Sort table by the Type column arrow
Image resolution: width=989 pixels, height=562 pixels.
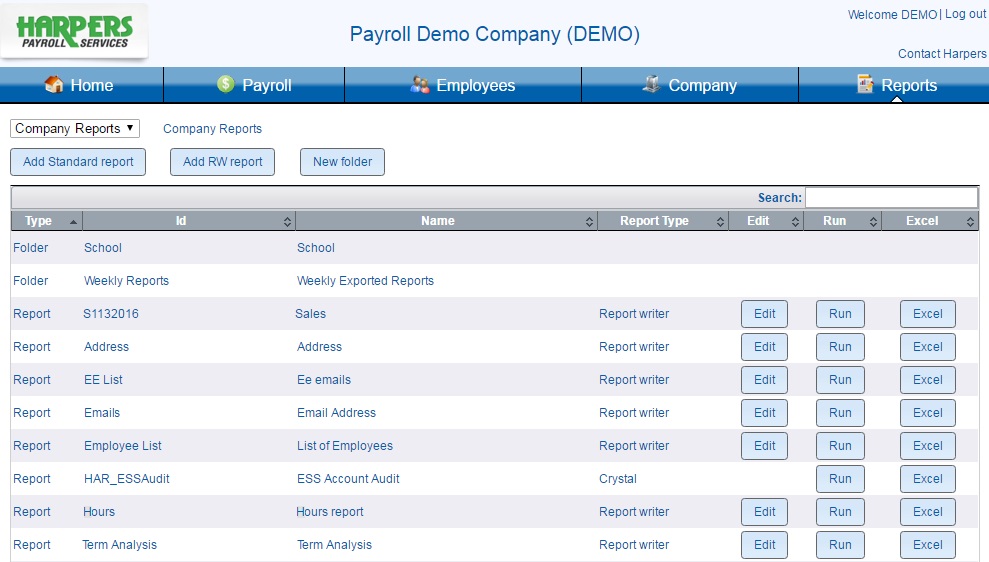click(73, 221)
